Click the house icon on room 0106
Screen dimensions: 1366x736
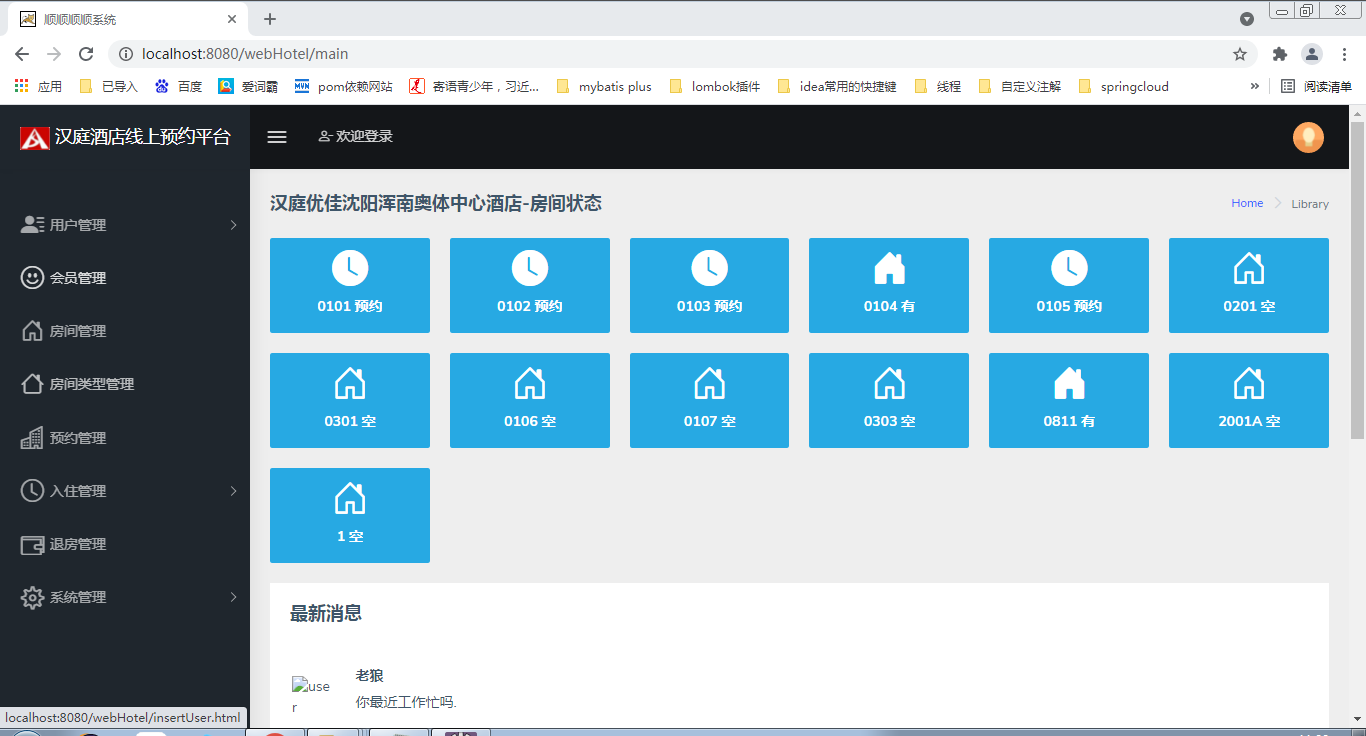coord(530,383)
